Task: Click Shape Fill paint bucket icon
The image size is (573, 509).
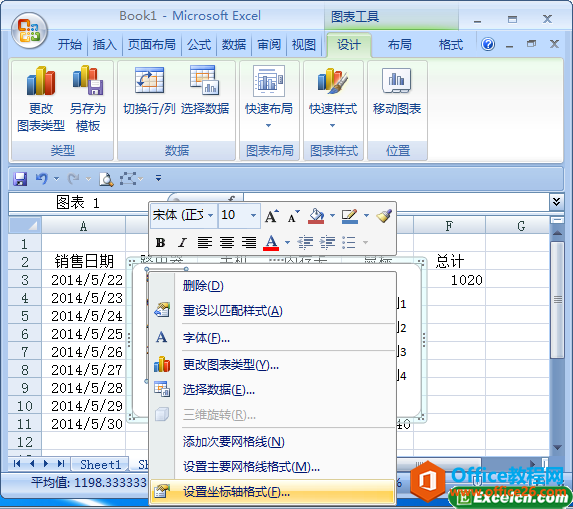Action: (x=316, y=216)
